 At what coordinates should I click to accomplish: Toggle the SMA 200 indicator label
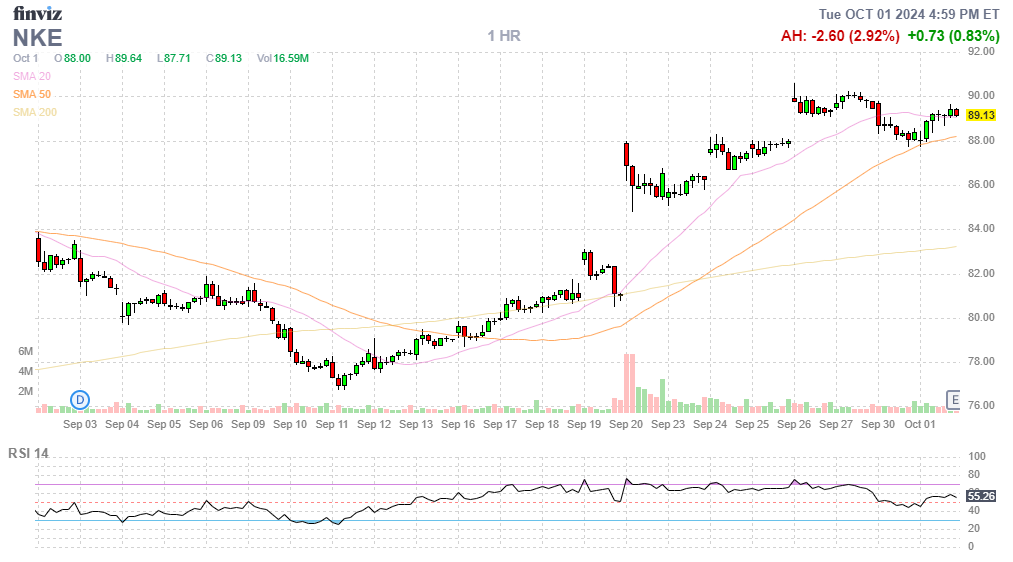pyautogui.click(x=35, y=112)
